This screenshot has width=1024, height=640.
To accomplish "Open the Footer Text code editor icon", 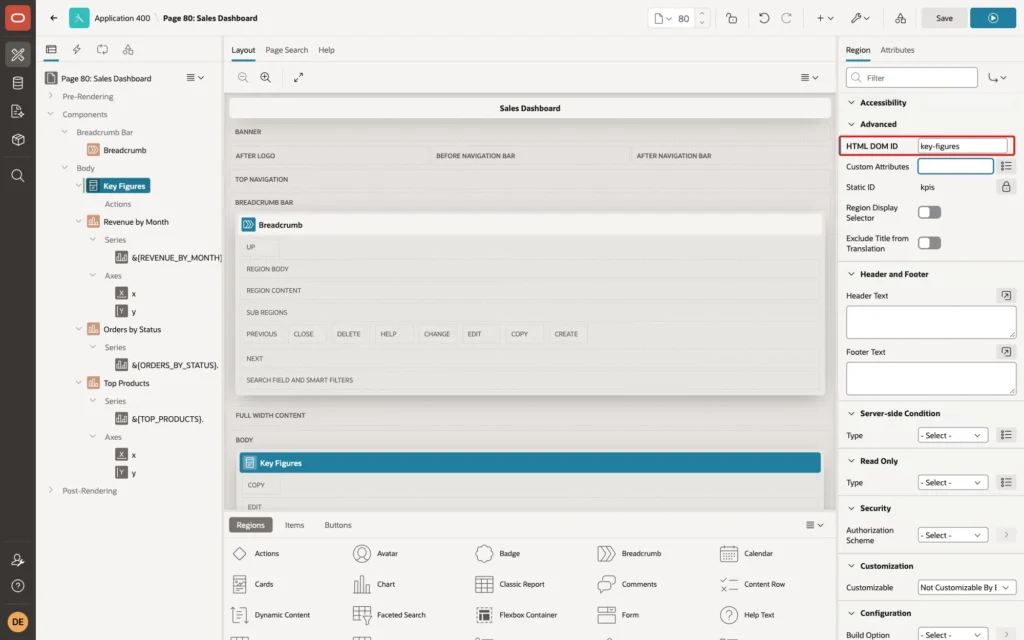I will [x=1006, y=352].
